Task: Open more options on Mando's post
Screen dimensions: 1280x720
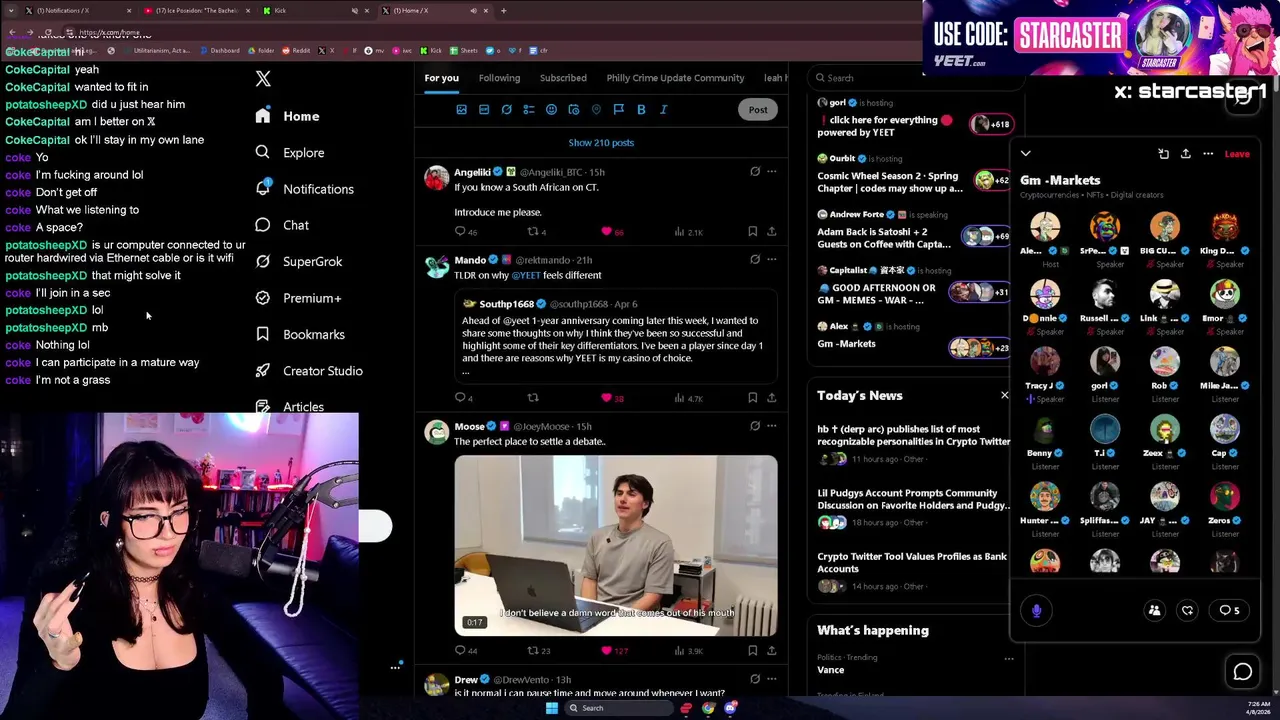Action: 772,259
